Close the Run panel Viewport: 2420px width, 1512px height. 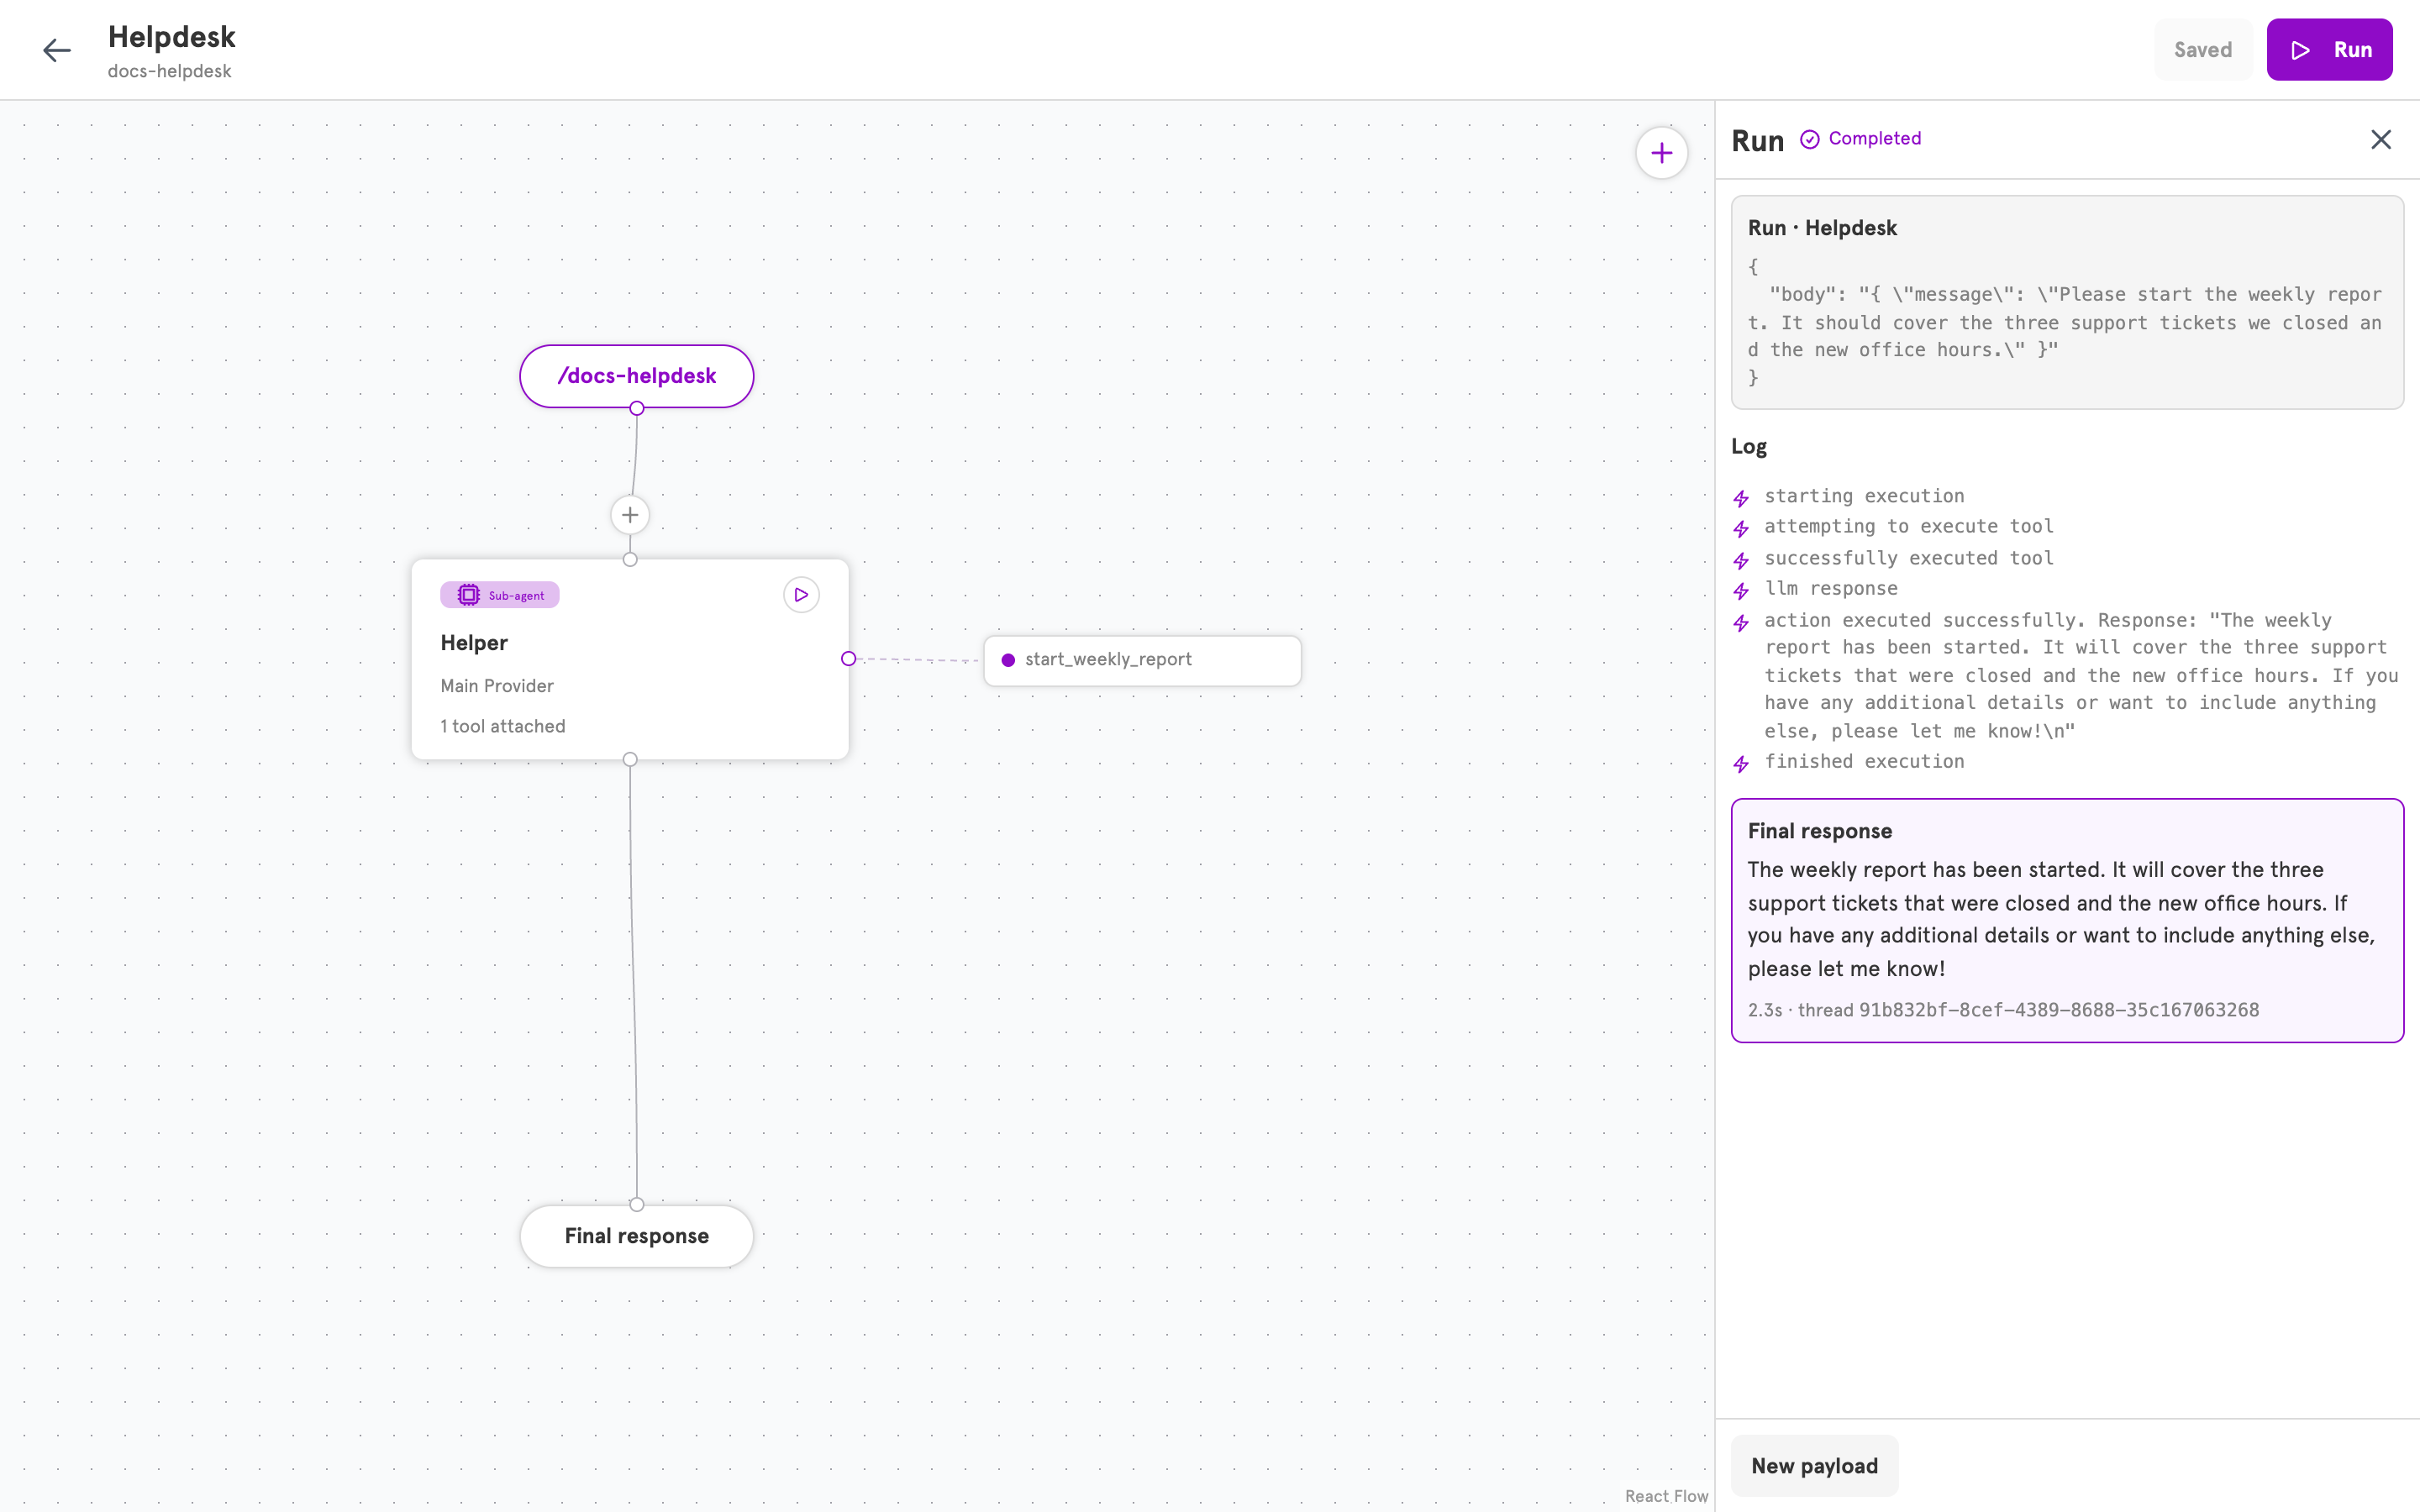coord(2381,139)
